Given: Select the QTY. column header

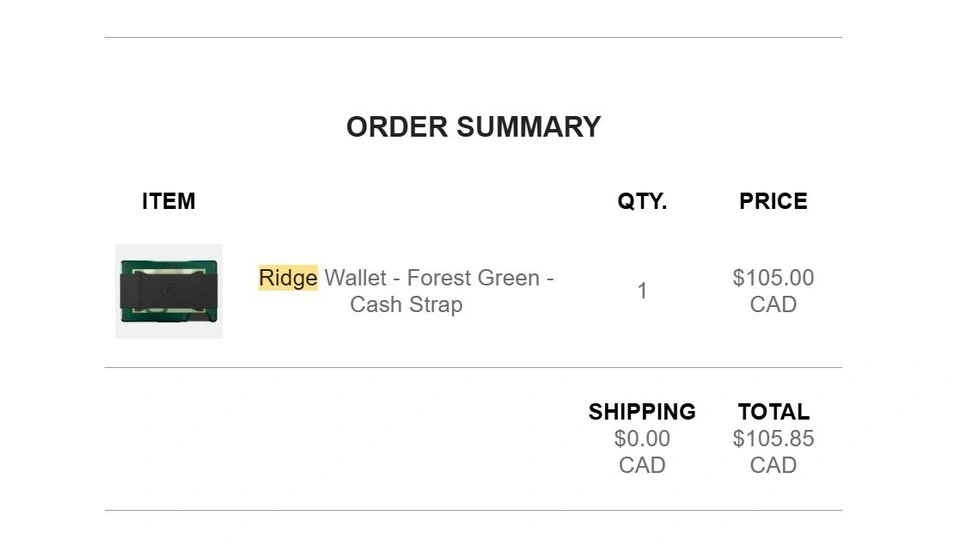Looking at the screenshot, I should [642, 201].
